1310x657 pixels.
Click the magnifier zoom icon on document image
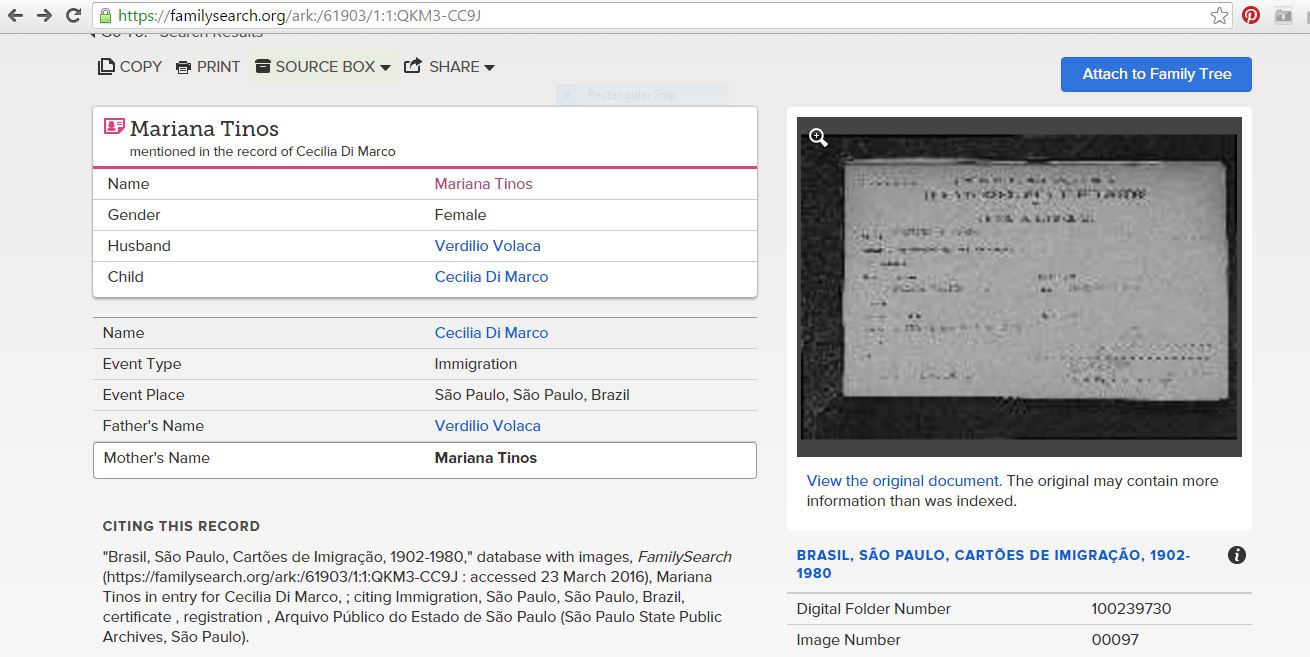[x=818, y=138]
